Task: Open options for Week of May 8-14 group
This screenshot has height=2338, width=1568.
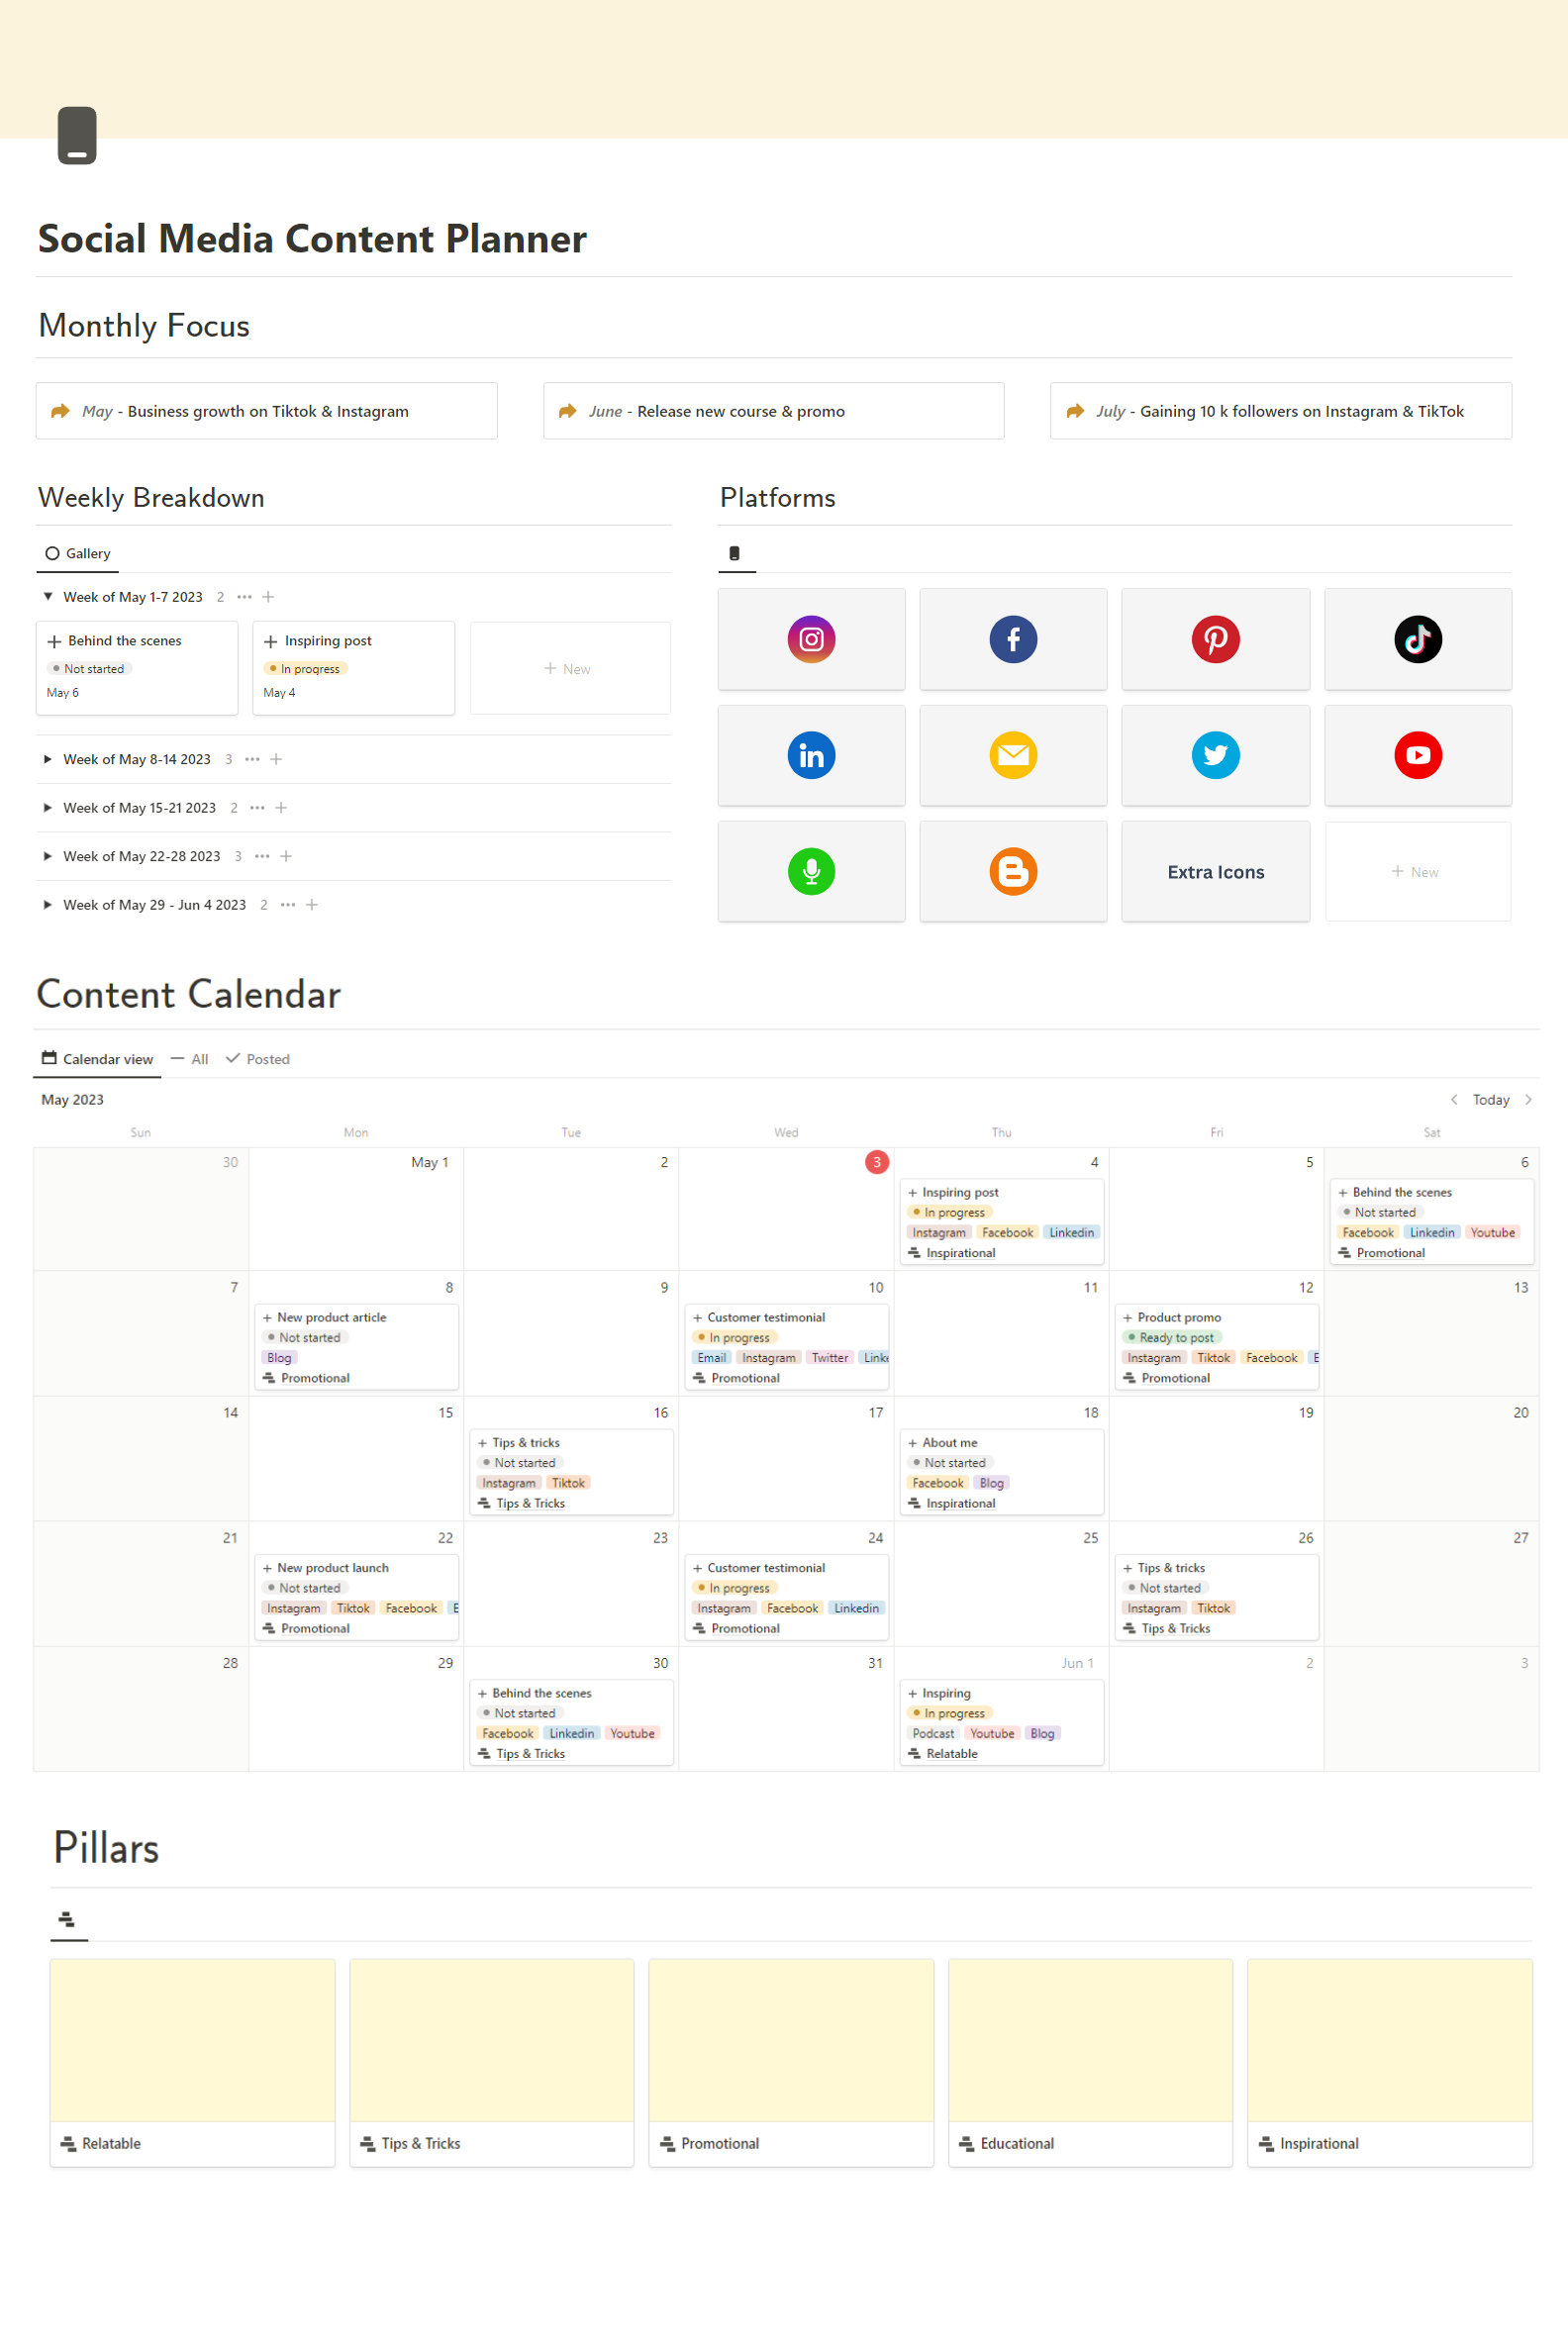Action: (252, 759)
